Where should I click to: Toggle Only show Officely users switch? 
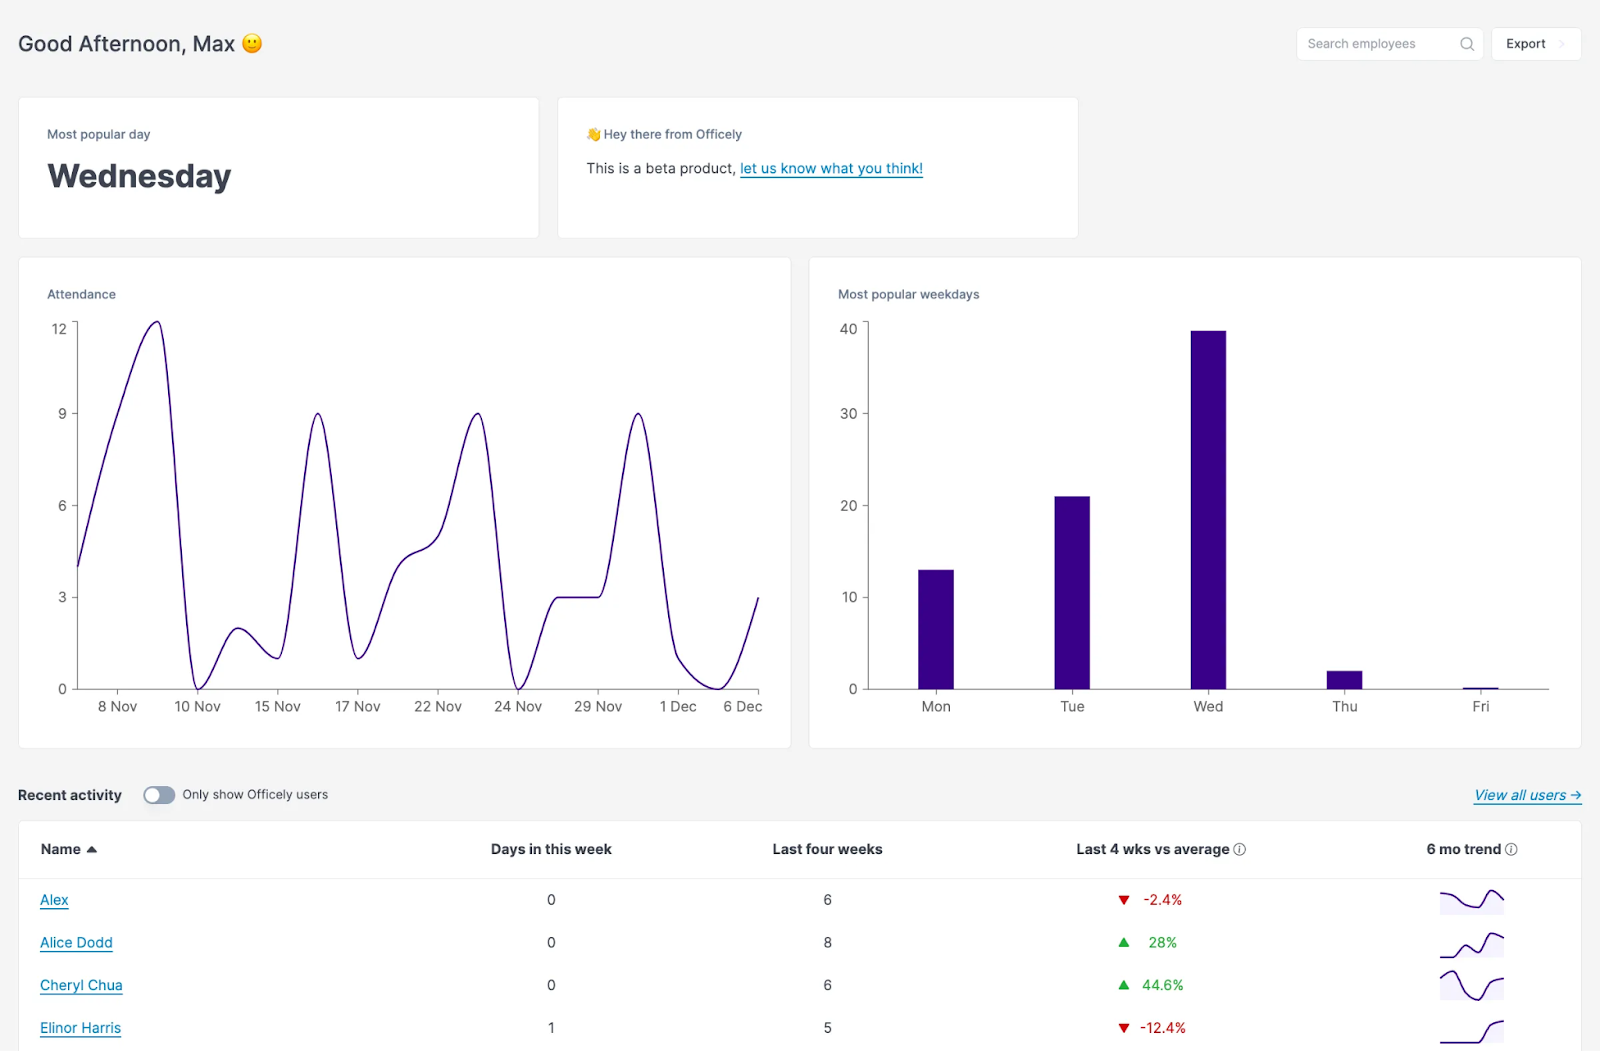(159, 795)
